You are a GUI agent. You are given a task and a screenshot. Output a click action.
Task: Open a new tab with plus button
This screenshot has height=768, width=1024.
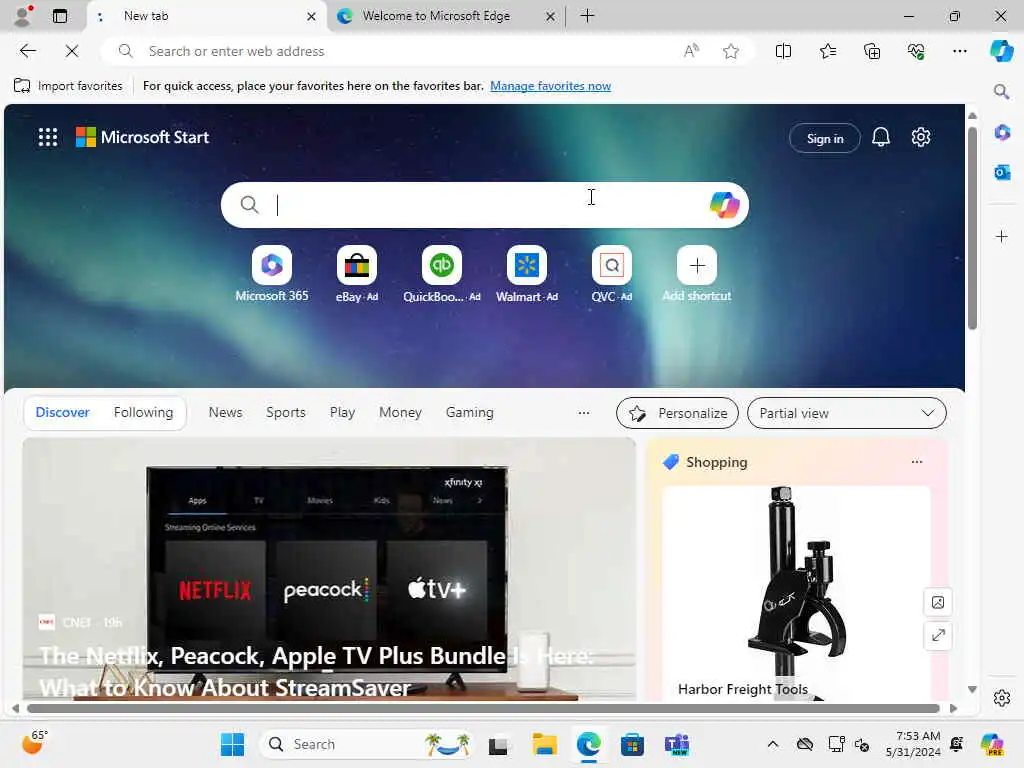coord(587,16)
